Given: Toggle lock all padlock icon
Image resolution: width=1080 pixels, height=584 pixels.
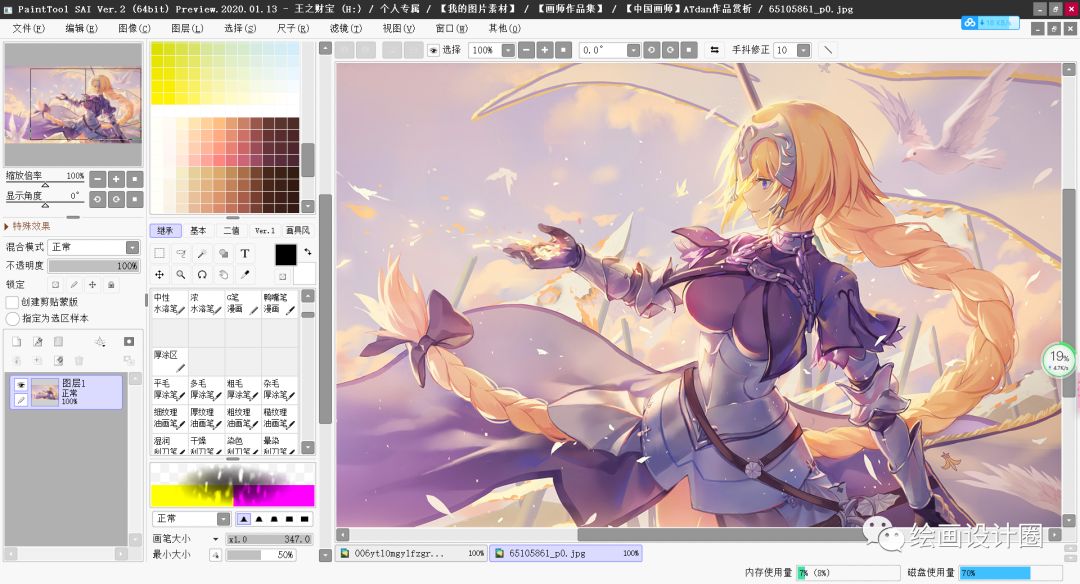Looking at the screenshot, I should [x=111, y=284].
